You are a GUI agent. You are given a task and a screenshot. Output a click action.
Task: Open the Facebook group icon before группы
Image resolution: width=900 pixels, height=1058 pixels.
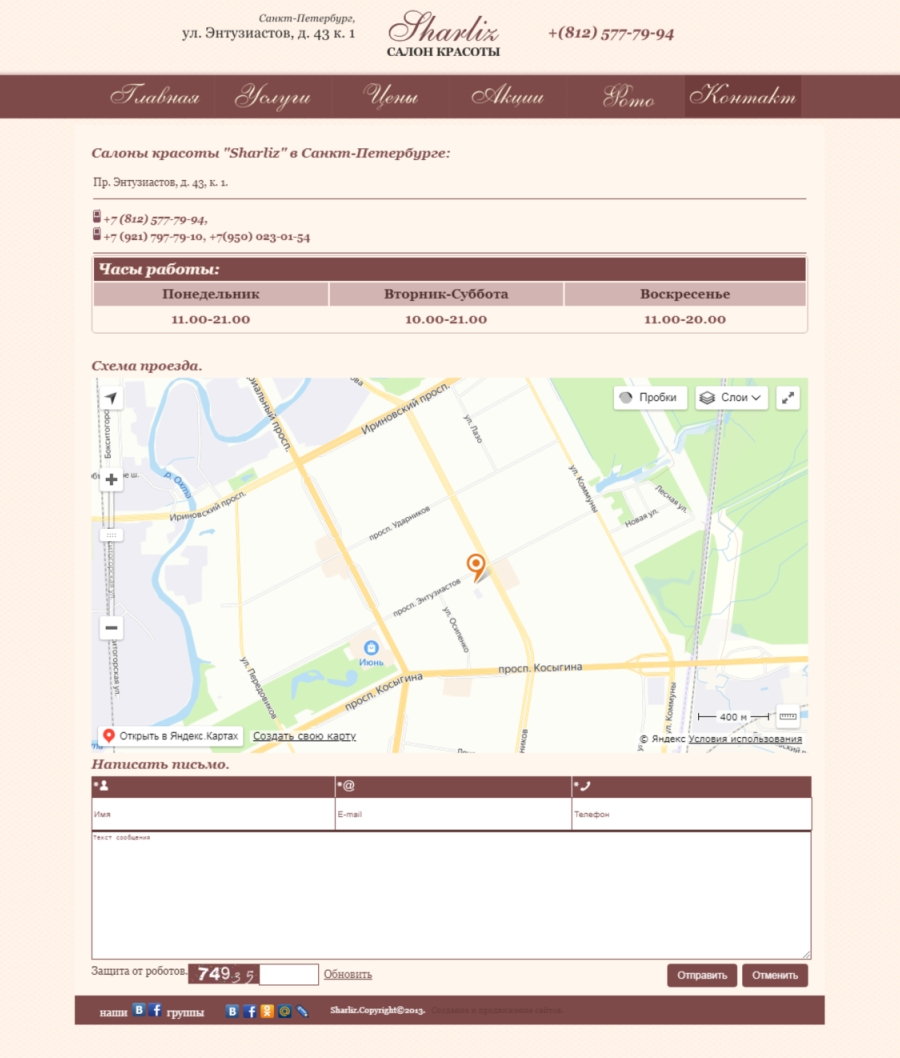tap(156, 1010)
